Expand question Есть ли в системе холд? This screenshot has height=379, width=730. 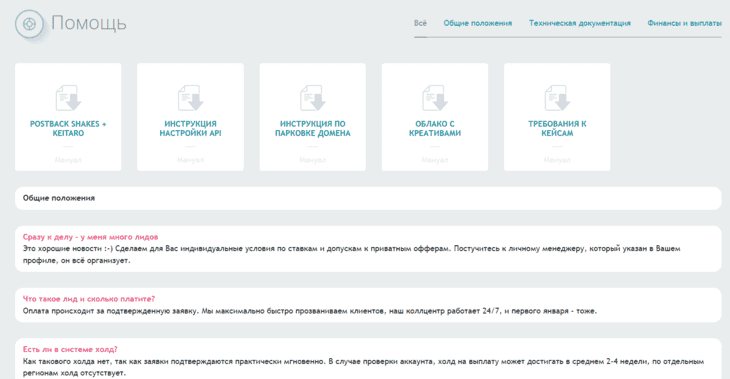click(x=70, y=349)
